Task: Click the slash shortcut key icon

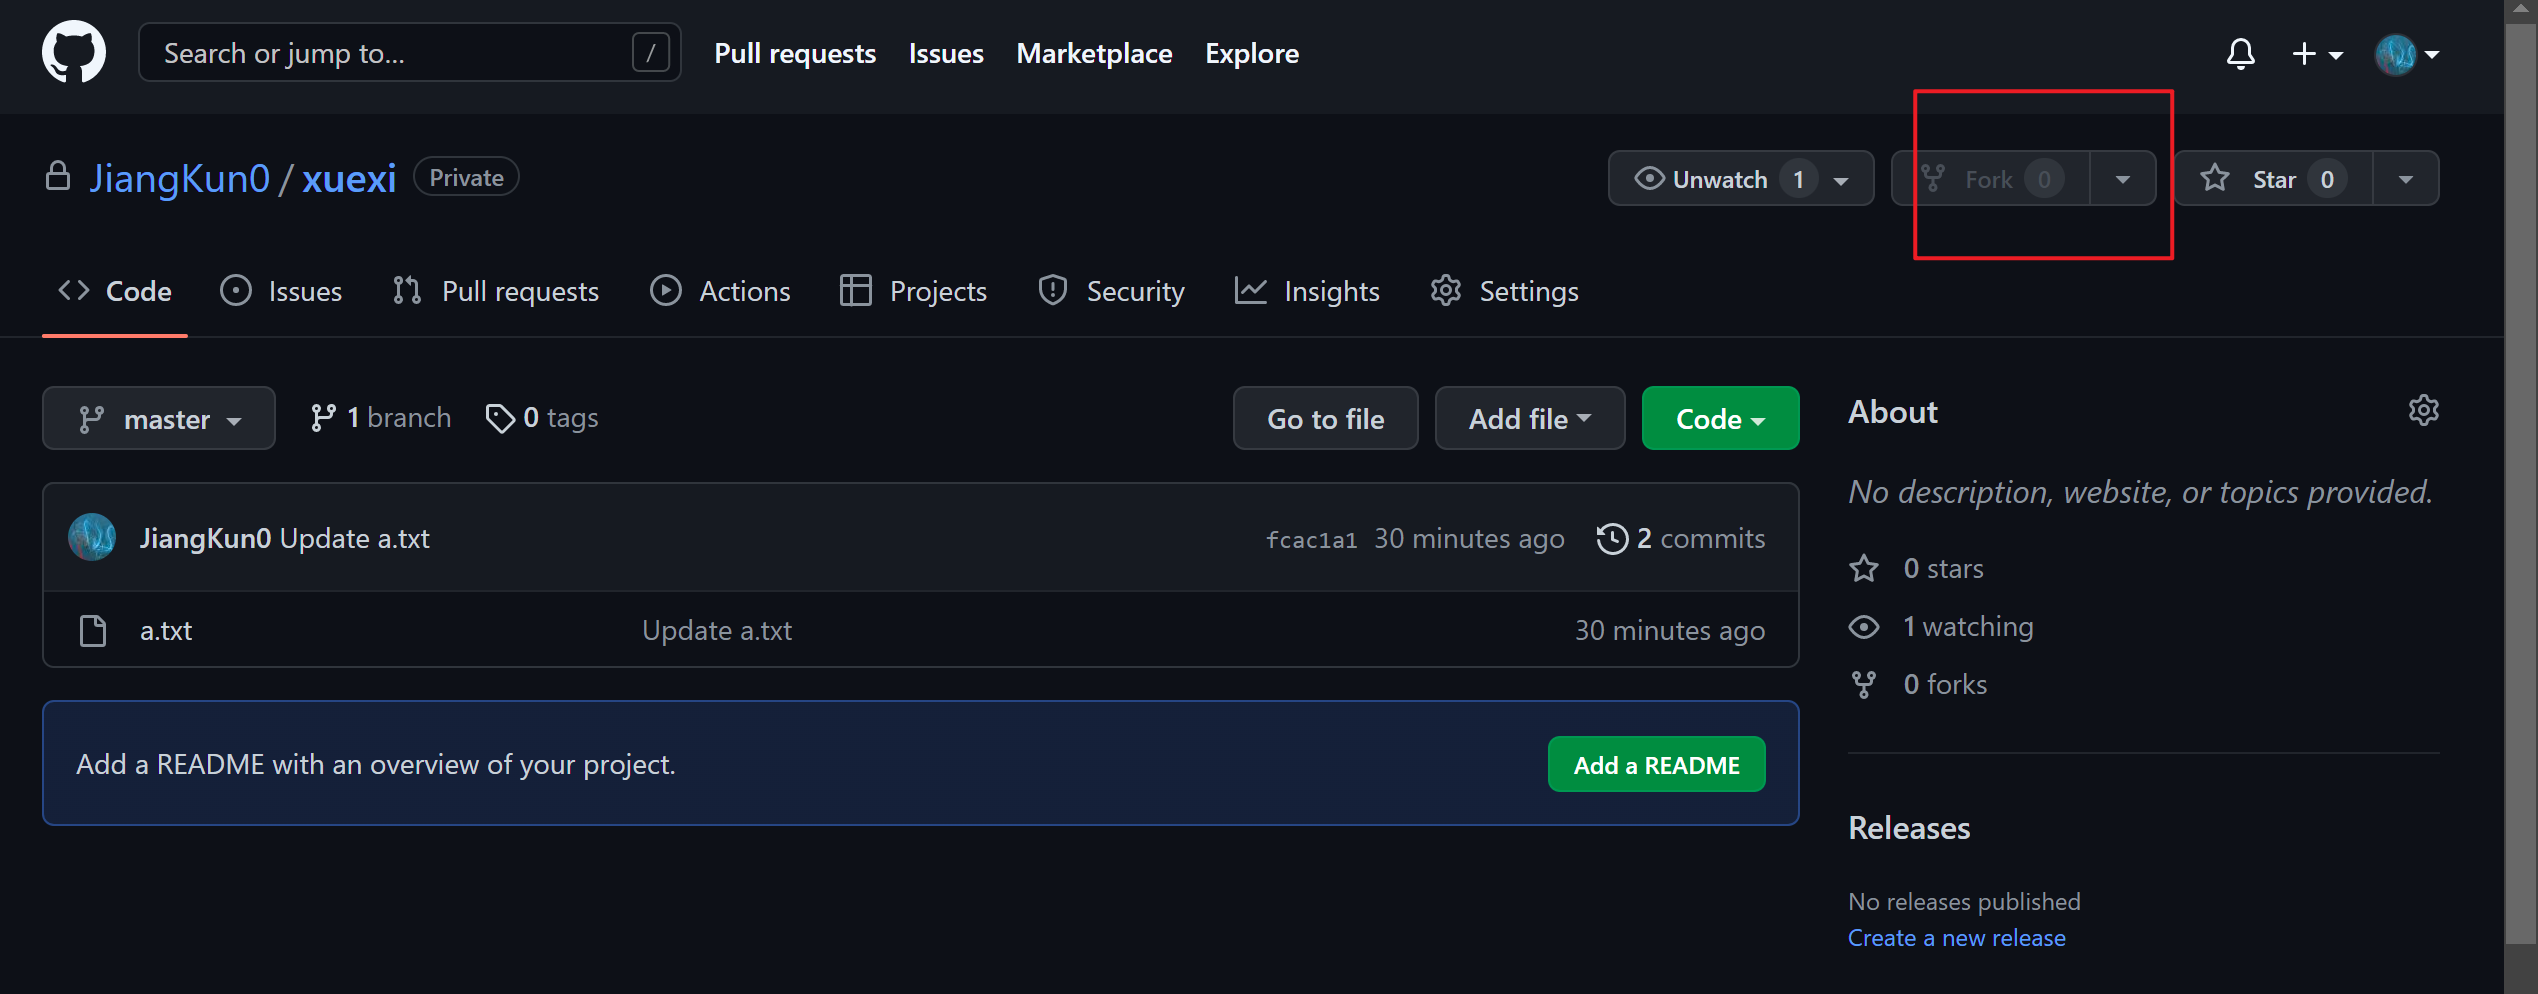Action: [650, 52]
